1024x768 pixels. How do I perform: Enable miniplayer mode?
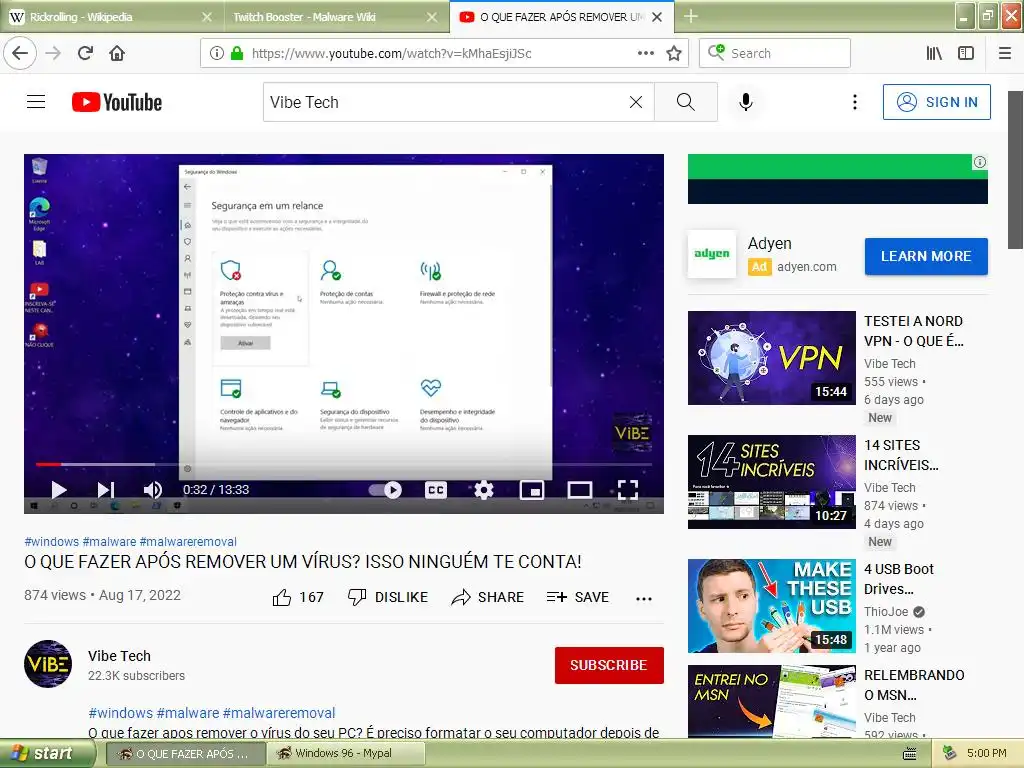(x=532, y=490)
